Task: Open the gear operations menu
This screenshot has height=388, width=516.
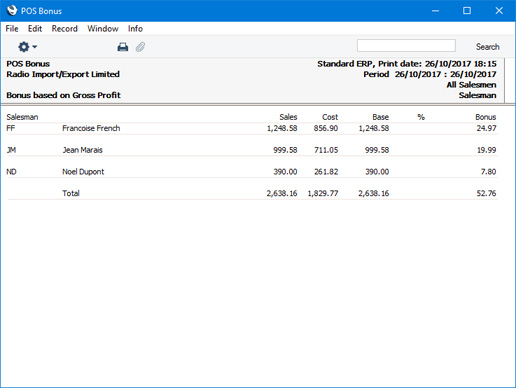Action: click(27, 47)
